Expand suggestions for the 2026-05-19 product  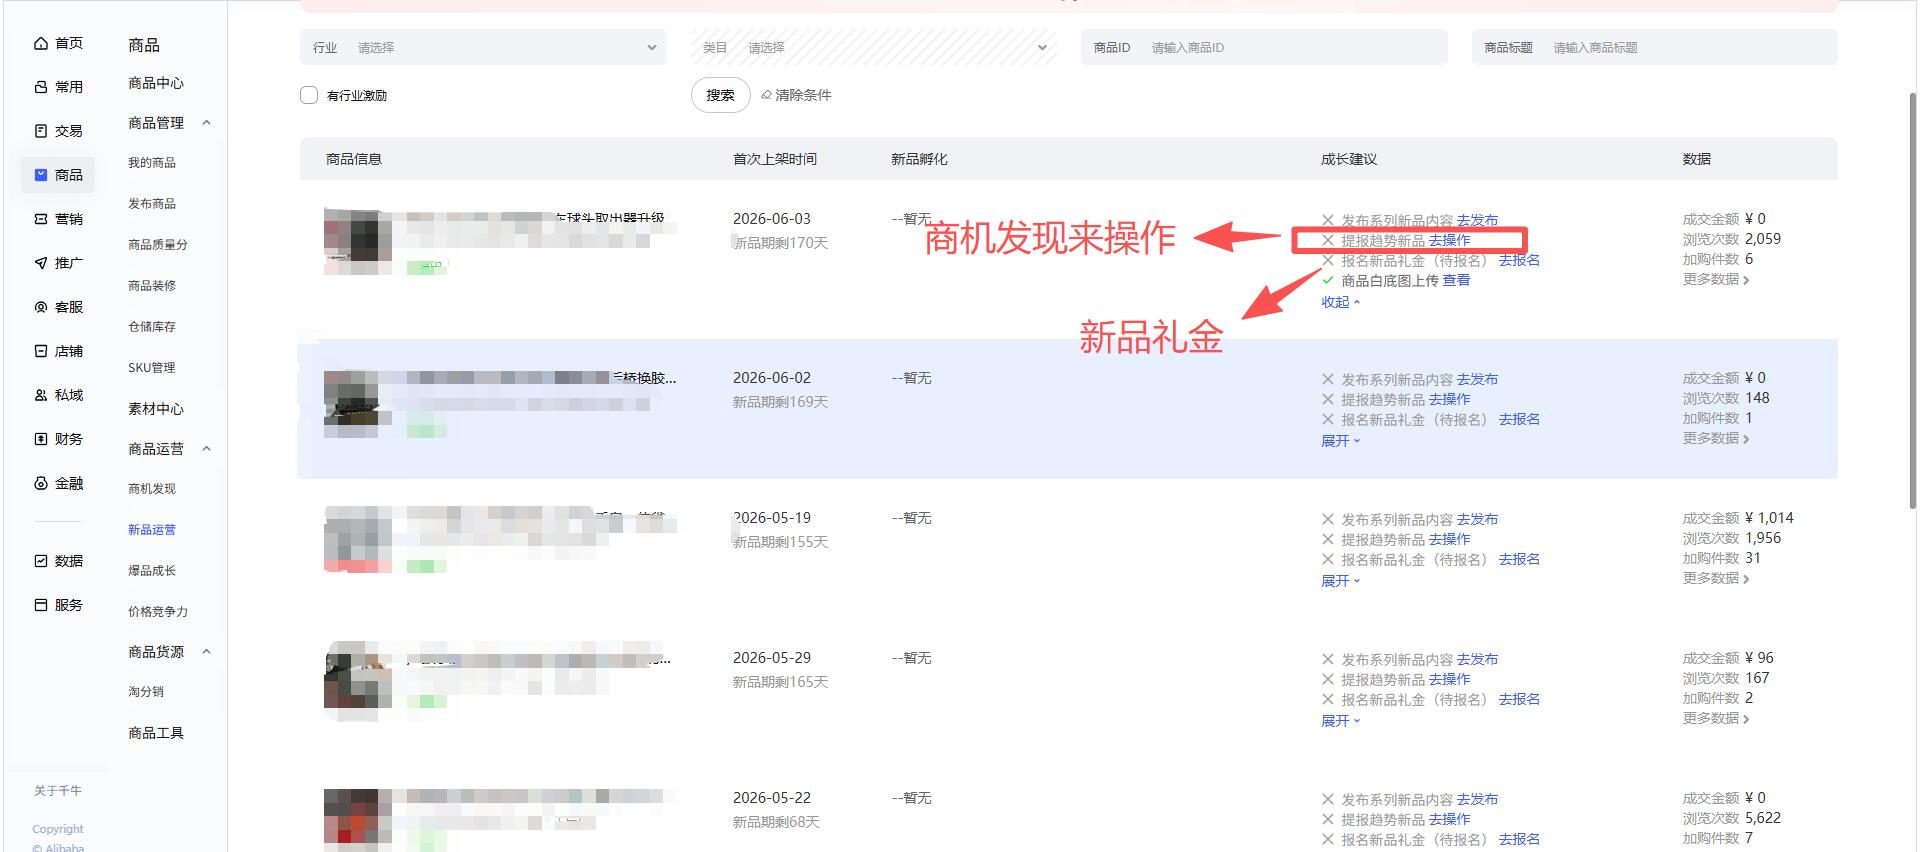[1340, 581]
